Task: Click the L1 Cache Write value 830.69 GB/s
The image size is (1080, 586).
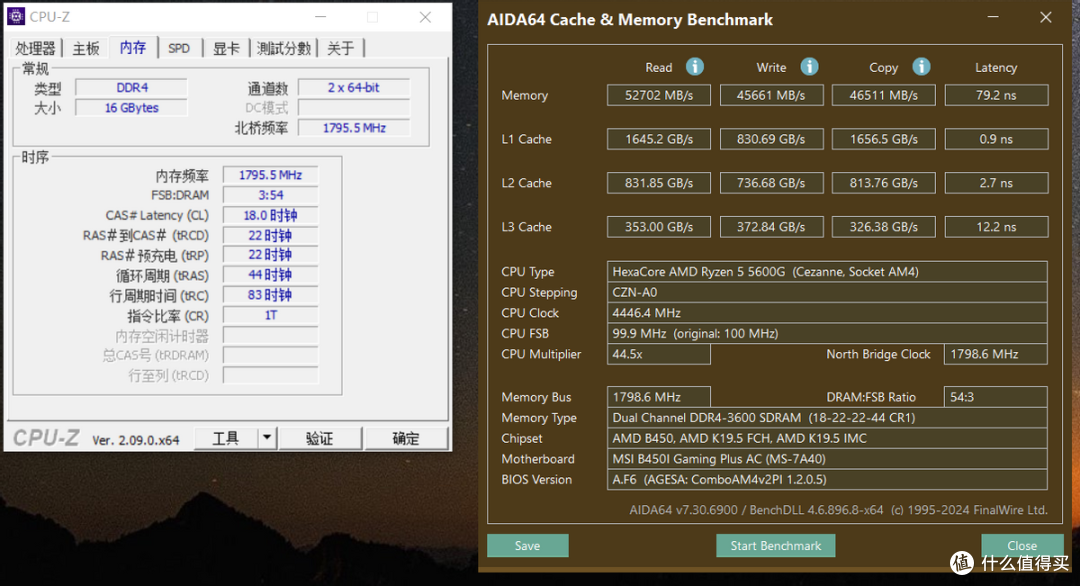Action: pyautogui.click(x=771, y=139)
